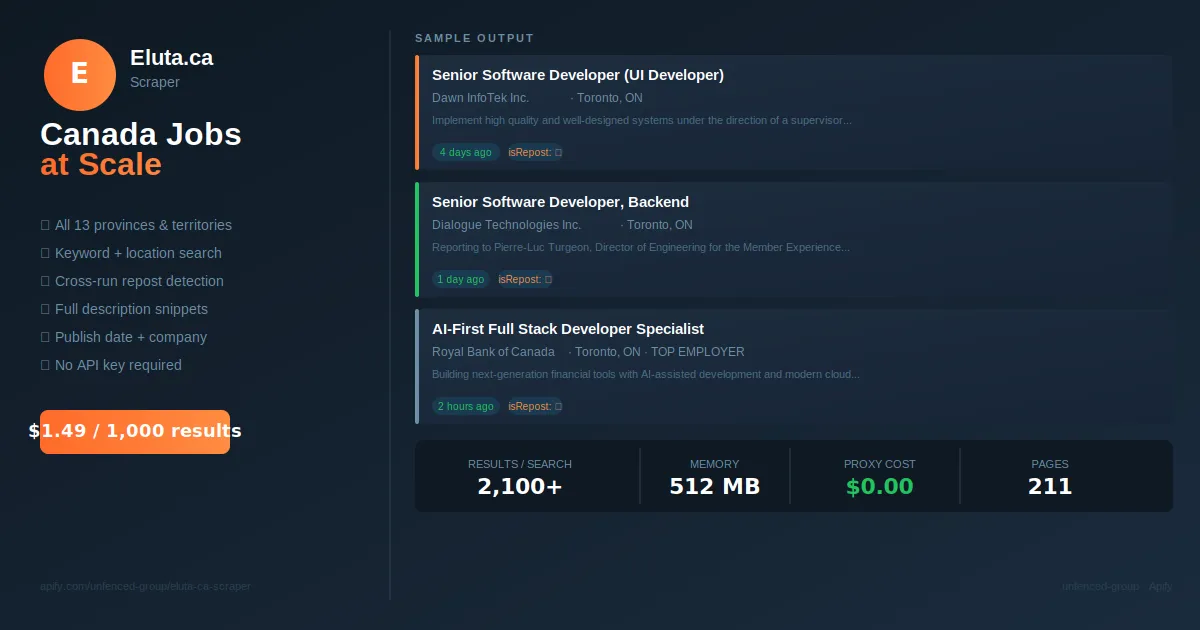Screen dimensions: 1200x630
Task: Click the icon beside Full description snippets
Action: tap(45, 309)
